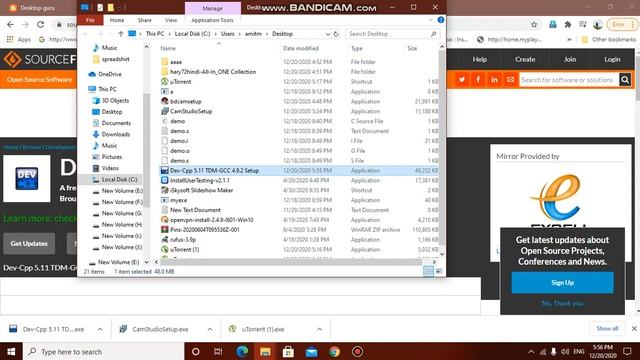Screen dimensions: 640x360
Task: Refresh the Desktop folder address bar
Action: (x=336, y=34)
